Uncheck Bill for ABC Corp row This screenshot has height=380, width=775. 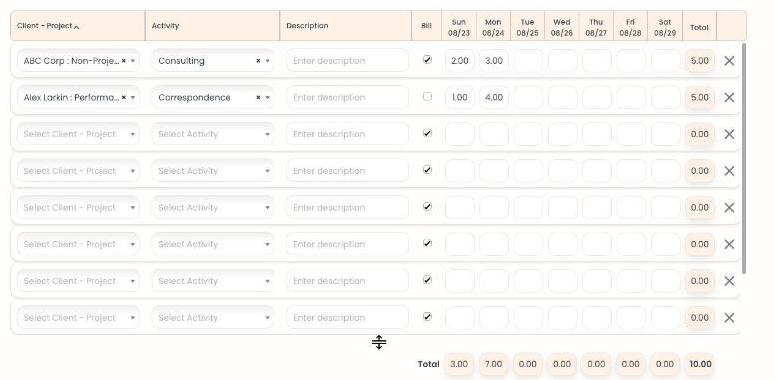click(x=427, y=60)
